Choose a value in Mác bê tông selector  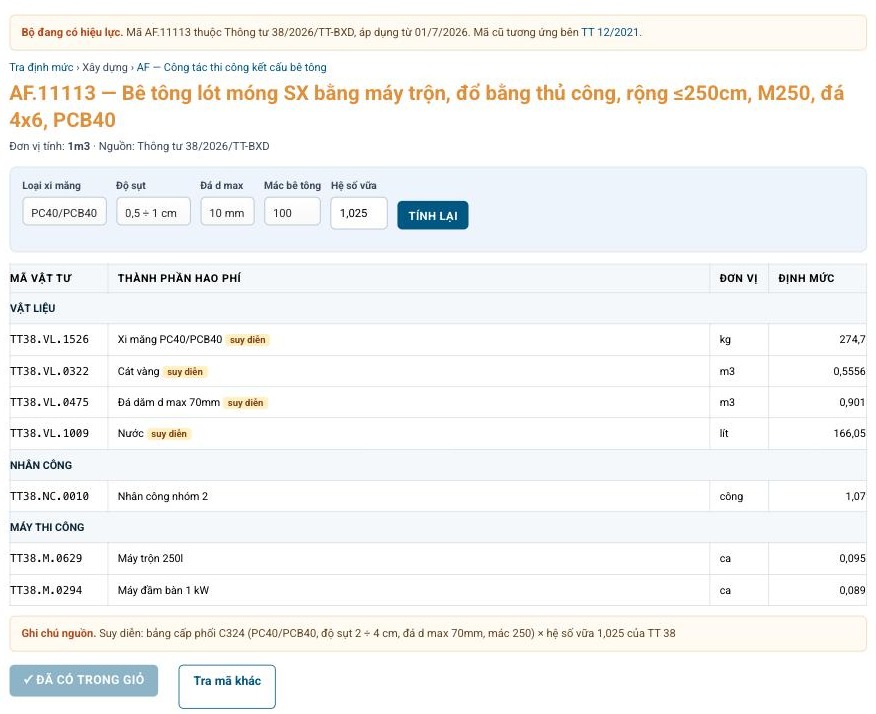pos(292,213)
